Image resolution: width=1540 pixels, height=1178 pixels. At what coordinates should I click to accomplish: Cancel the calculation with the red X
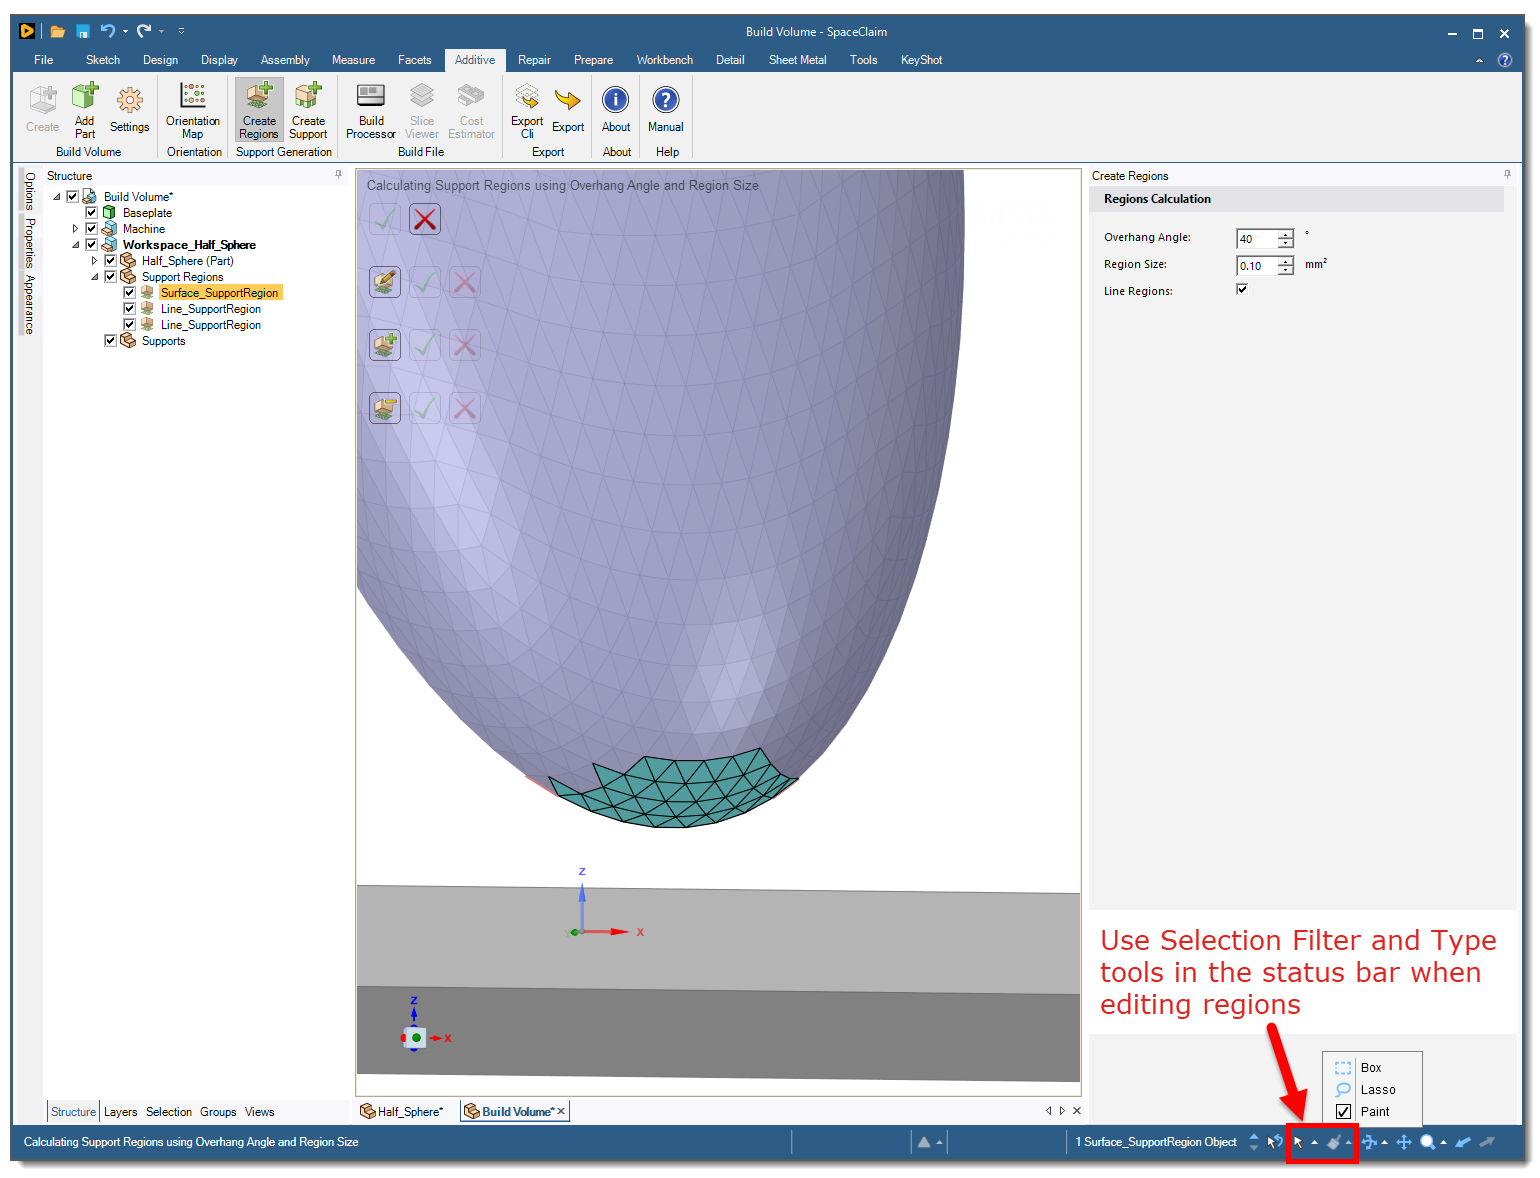[425, 219]
